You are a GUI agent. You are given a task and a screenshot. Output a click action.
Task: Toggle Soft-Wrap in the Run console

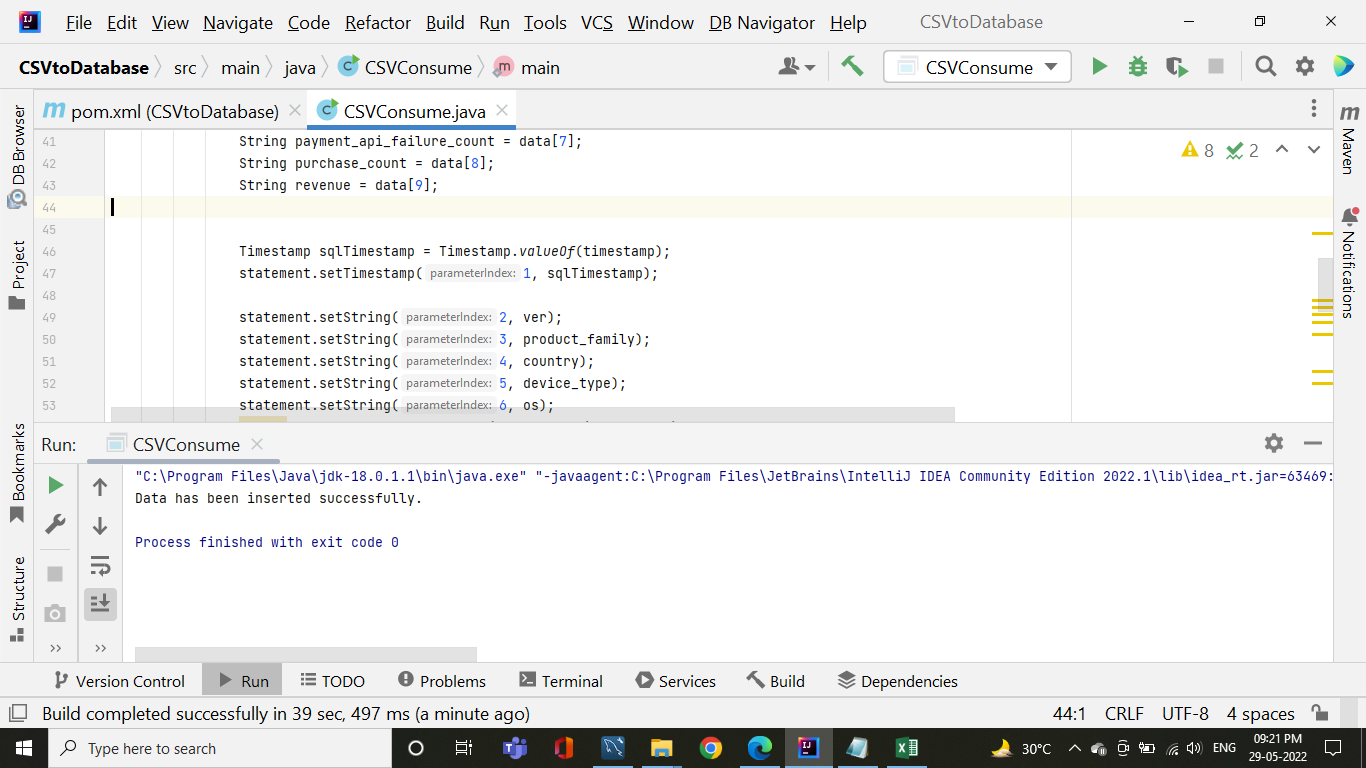point(99,565)
